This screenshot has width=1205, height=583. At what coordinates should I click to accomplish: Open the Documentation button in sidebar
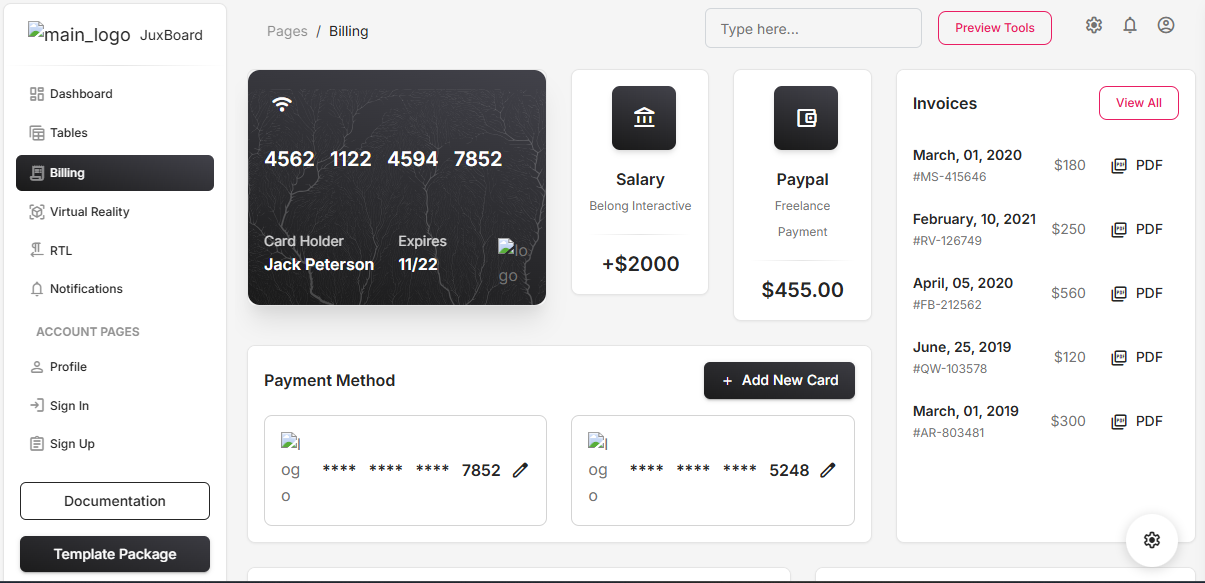tap(115, 501)
